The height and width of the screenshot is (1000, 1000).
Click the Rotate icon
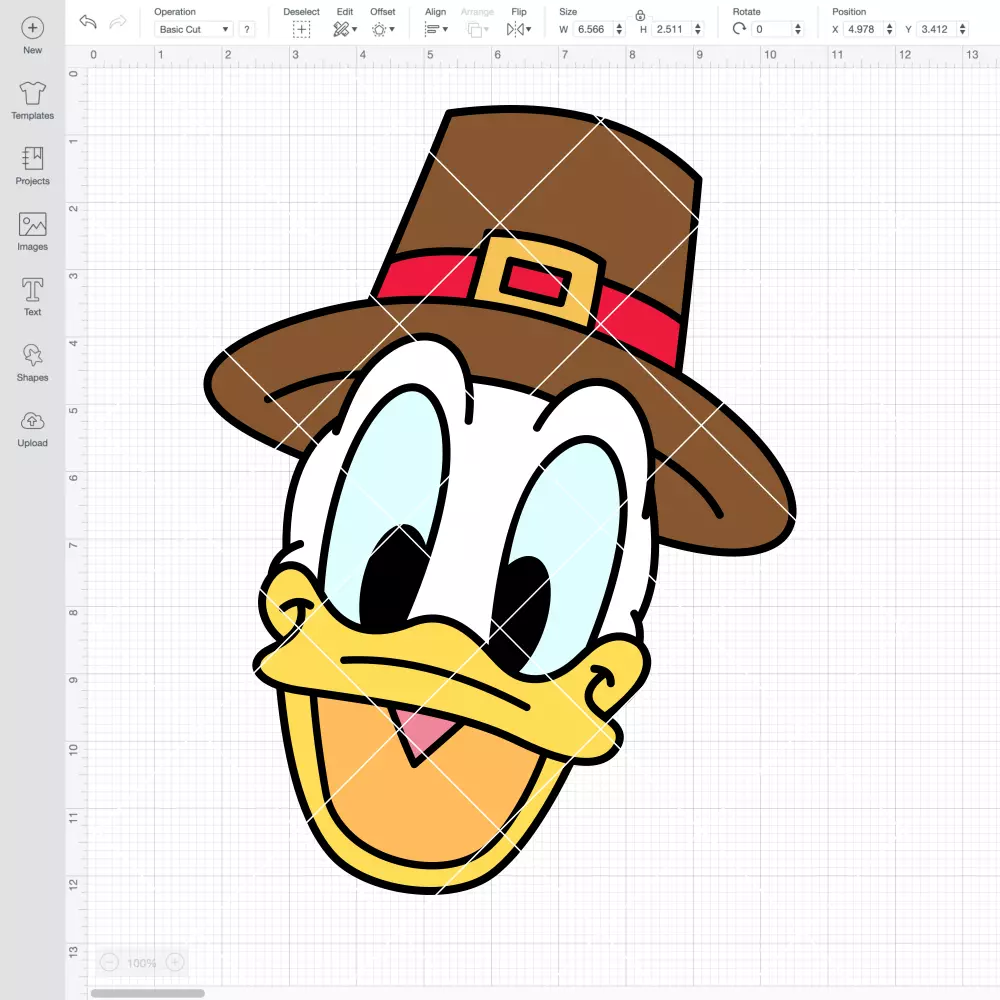(739, 29)
